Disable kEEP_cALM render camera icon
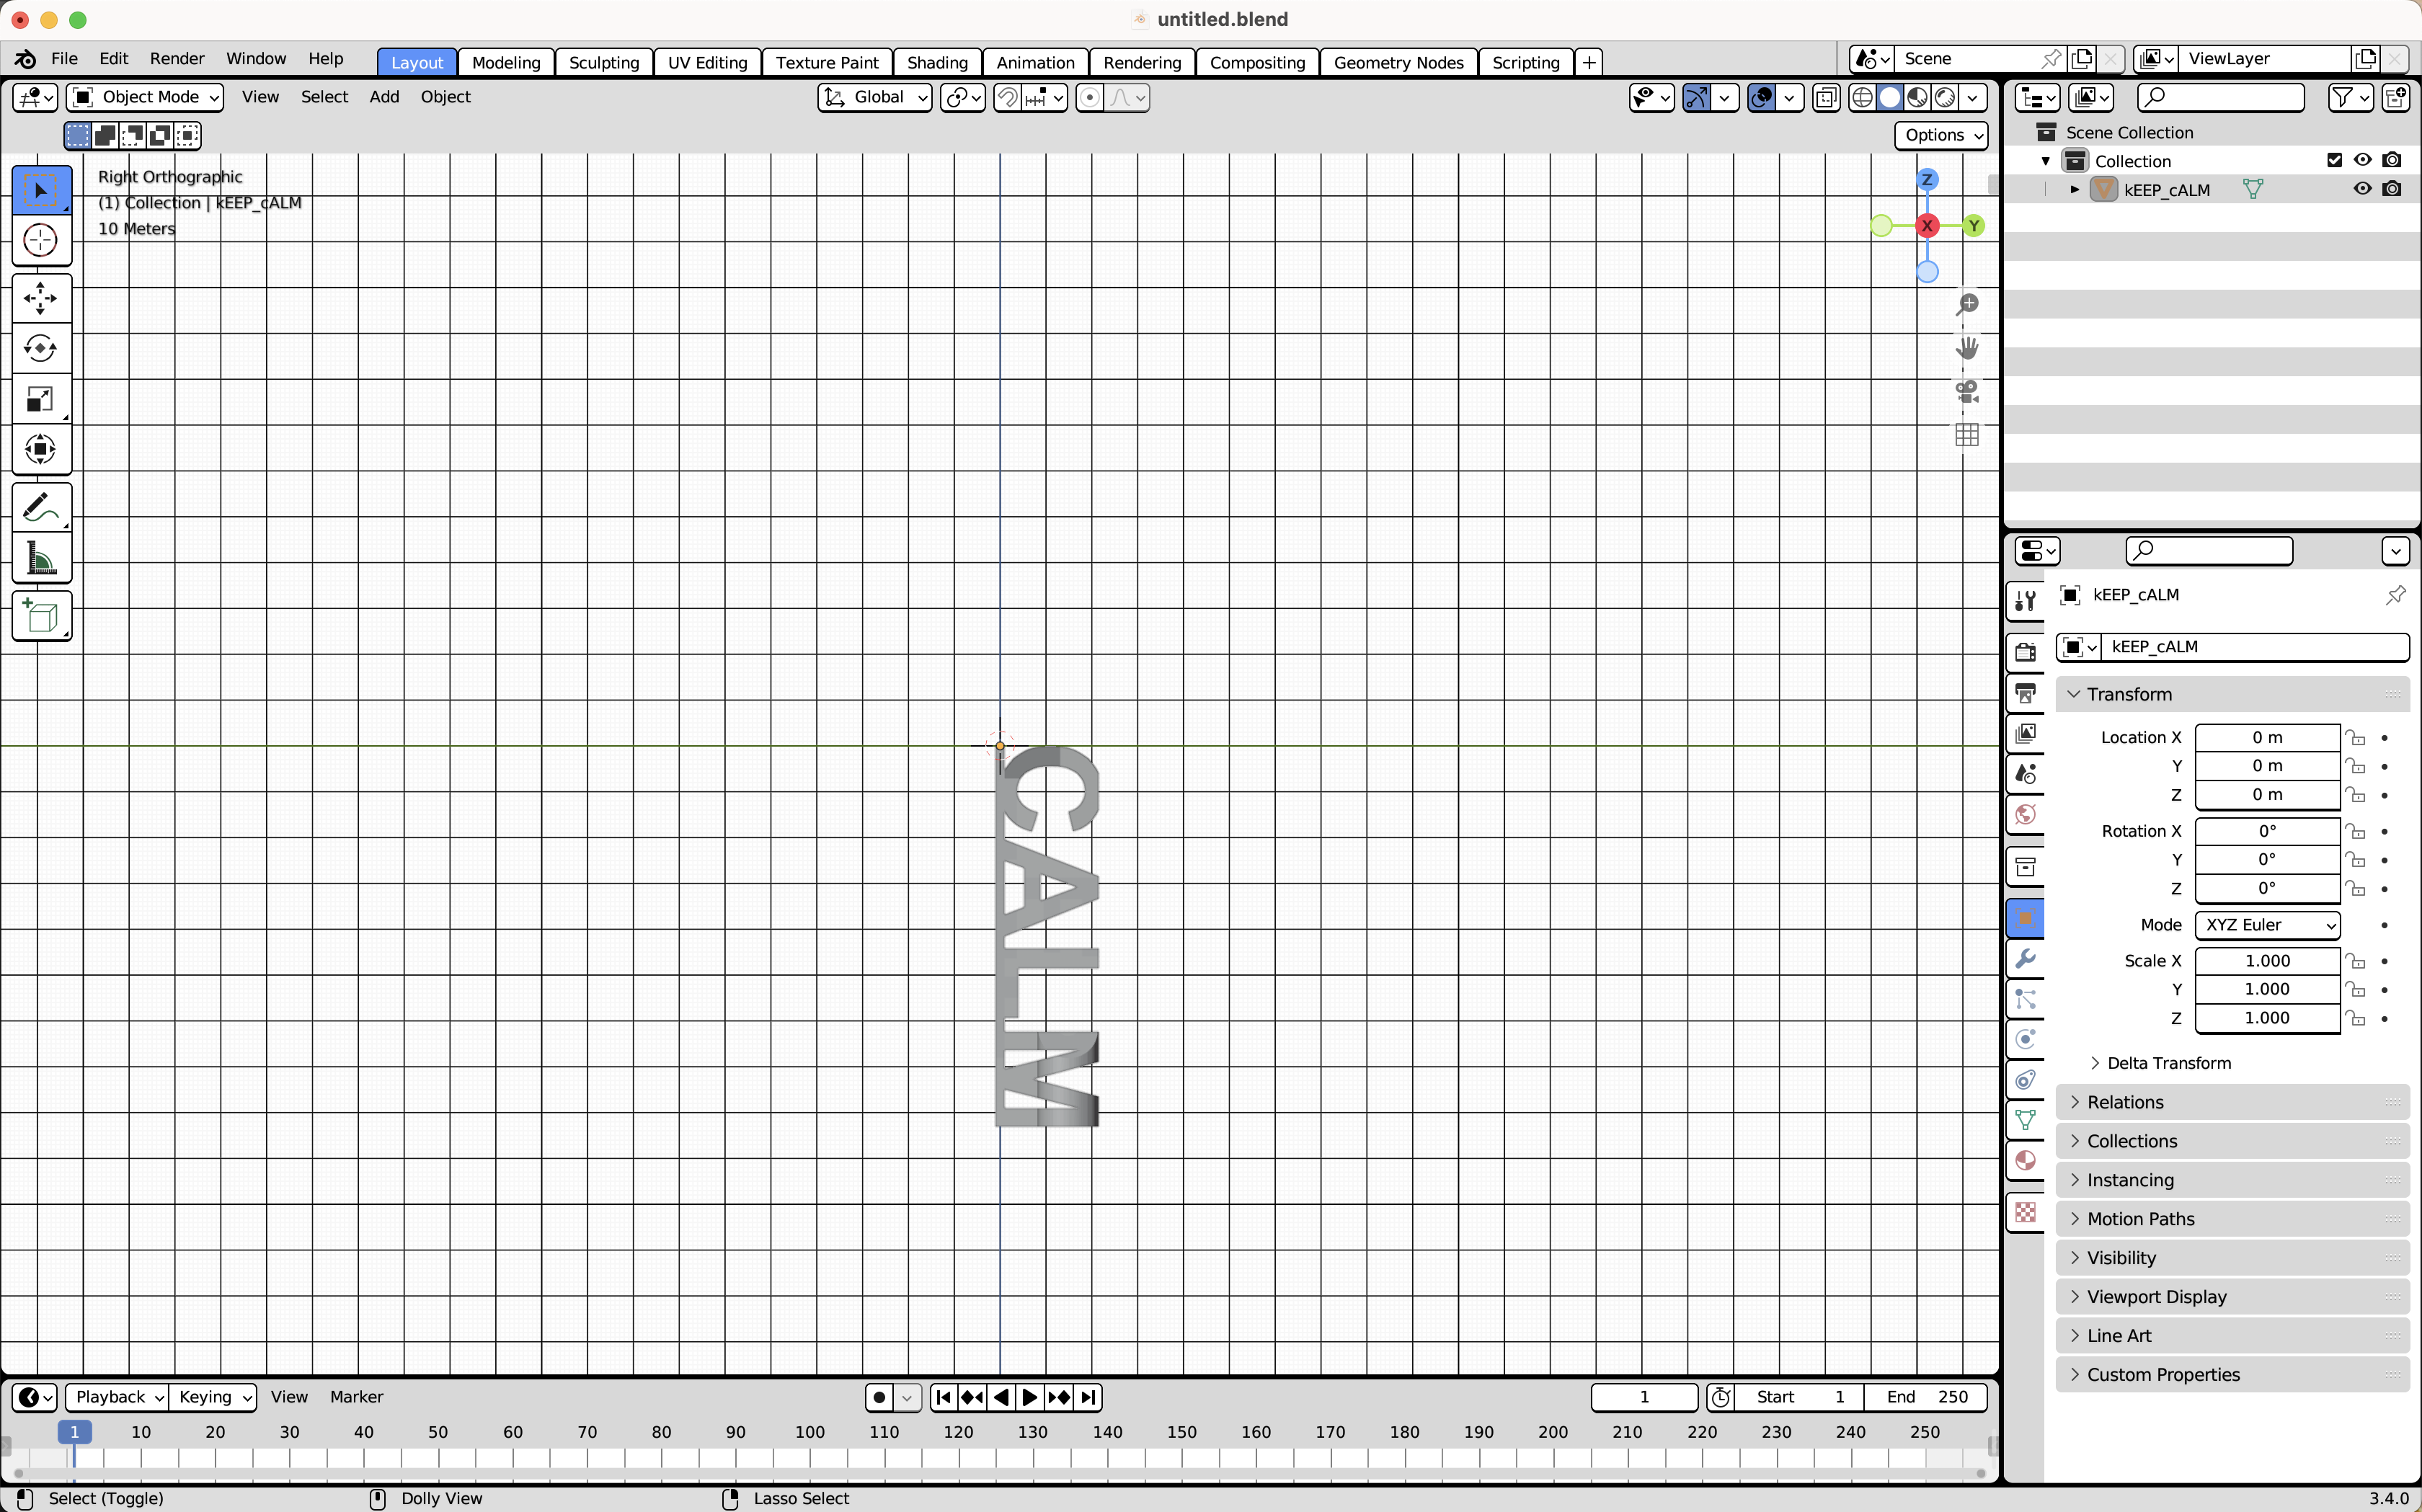 (2392, 189)
